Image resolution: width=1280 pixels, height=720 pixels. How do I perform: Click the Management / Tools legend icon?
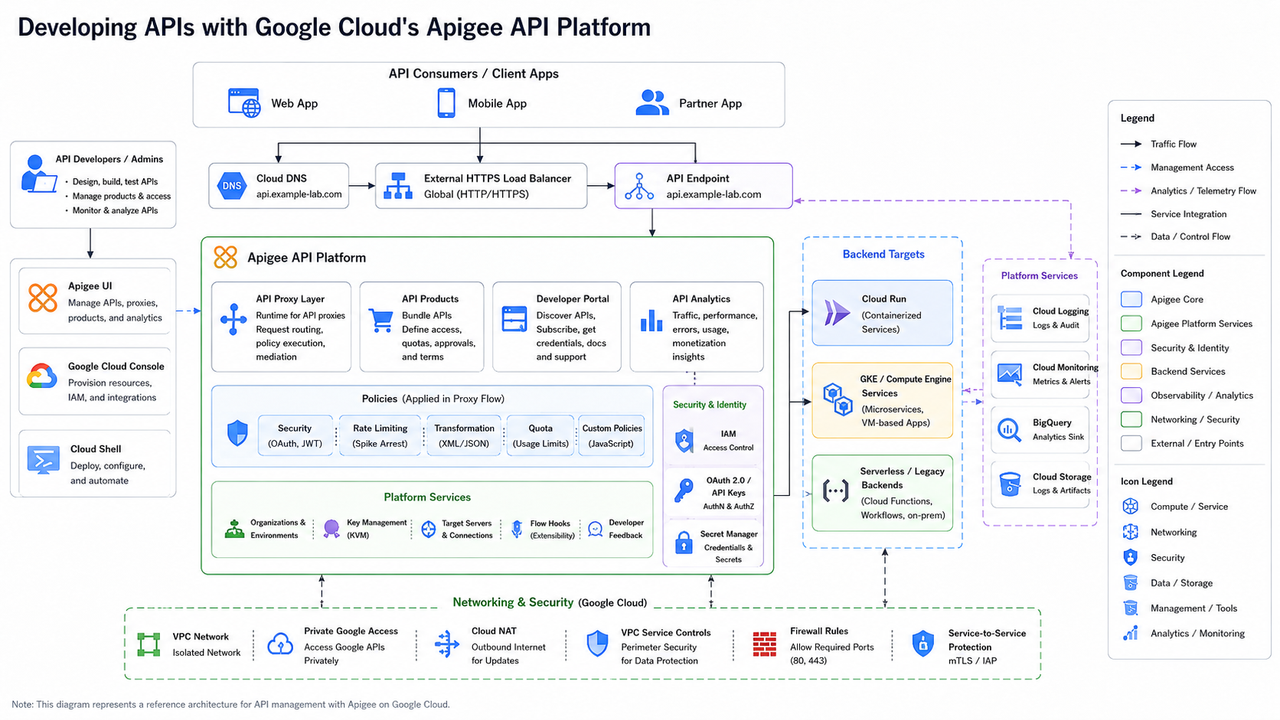1130,607
